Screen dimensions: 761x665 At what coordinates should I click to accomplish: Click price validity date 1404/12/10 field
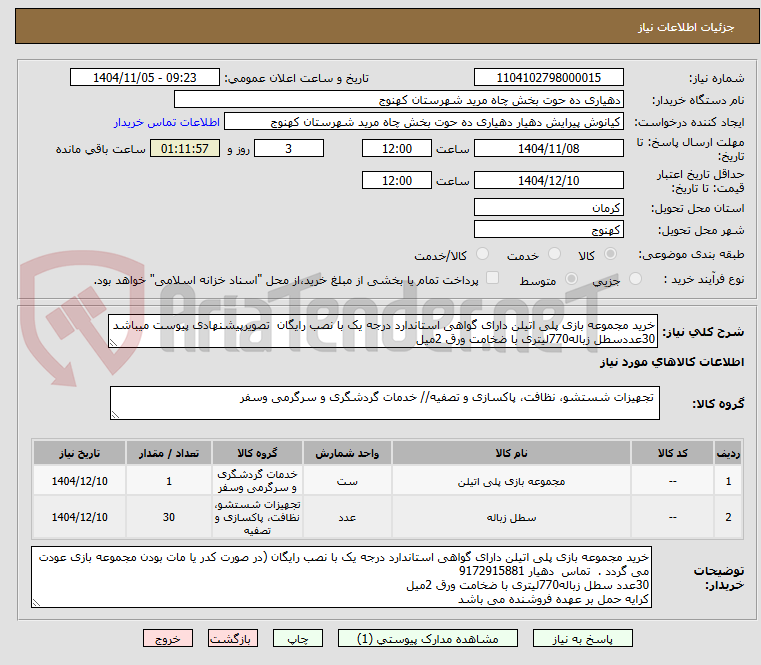pyautogui.click(x=548, y=181)
